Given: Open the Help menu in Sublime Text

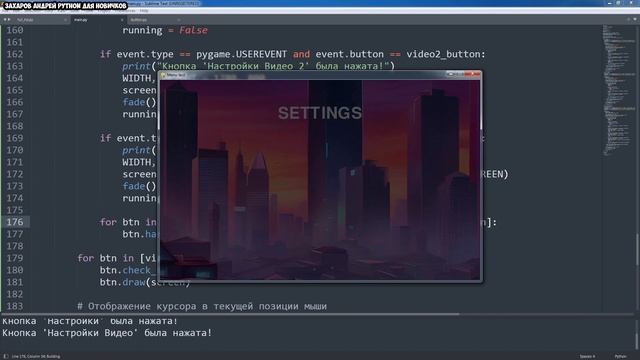Looking at the screenshot, I should pyautogui.click(x=144, y=11).
